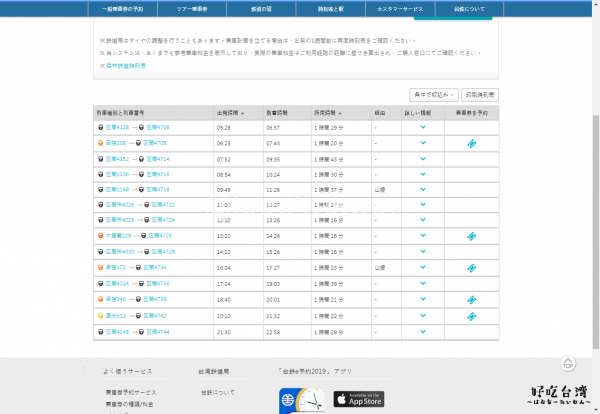Open the カスタマーサービス menu item

(x=403, y=9)
